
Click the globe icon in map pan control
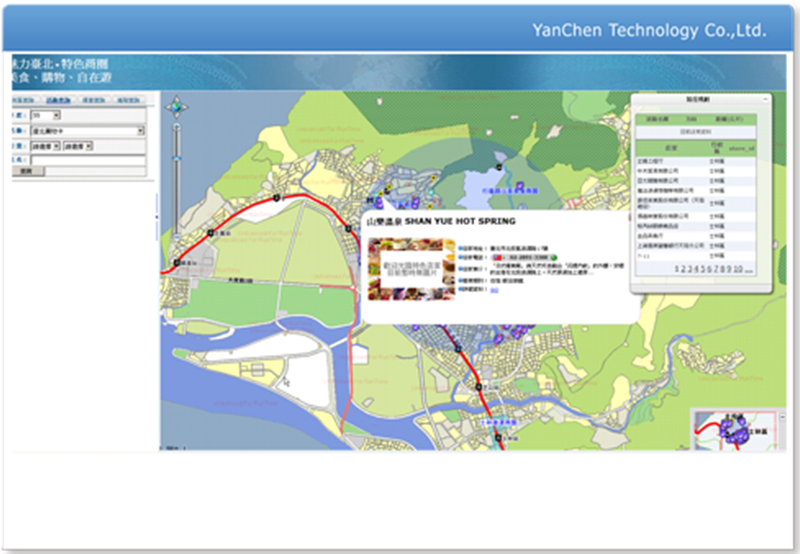178,106
